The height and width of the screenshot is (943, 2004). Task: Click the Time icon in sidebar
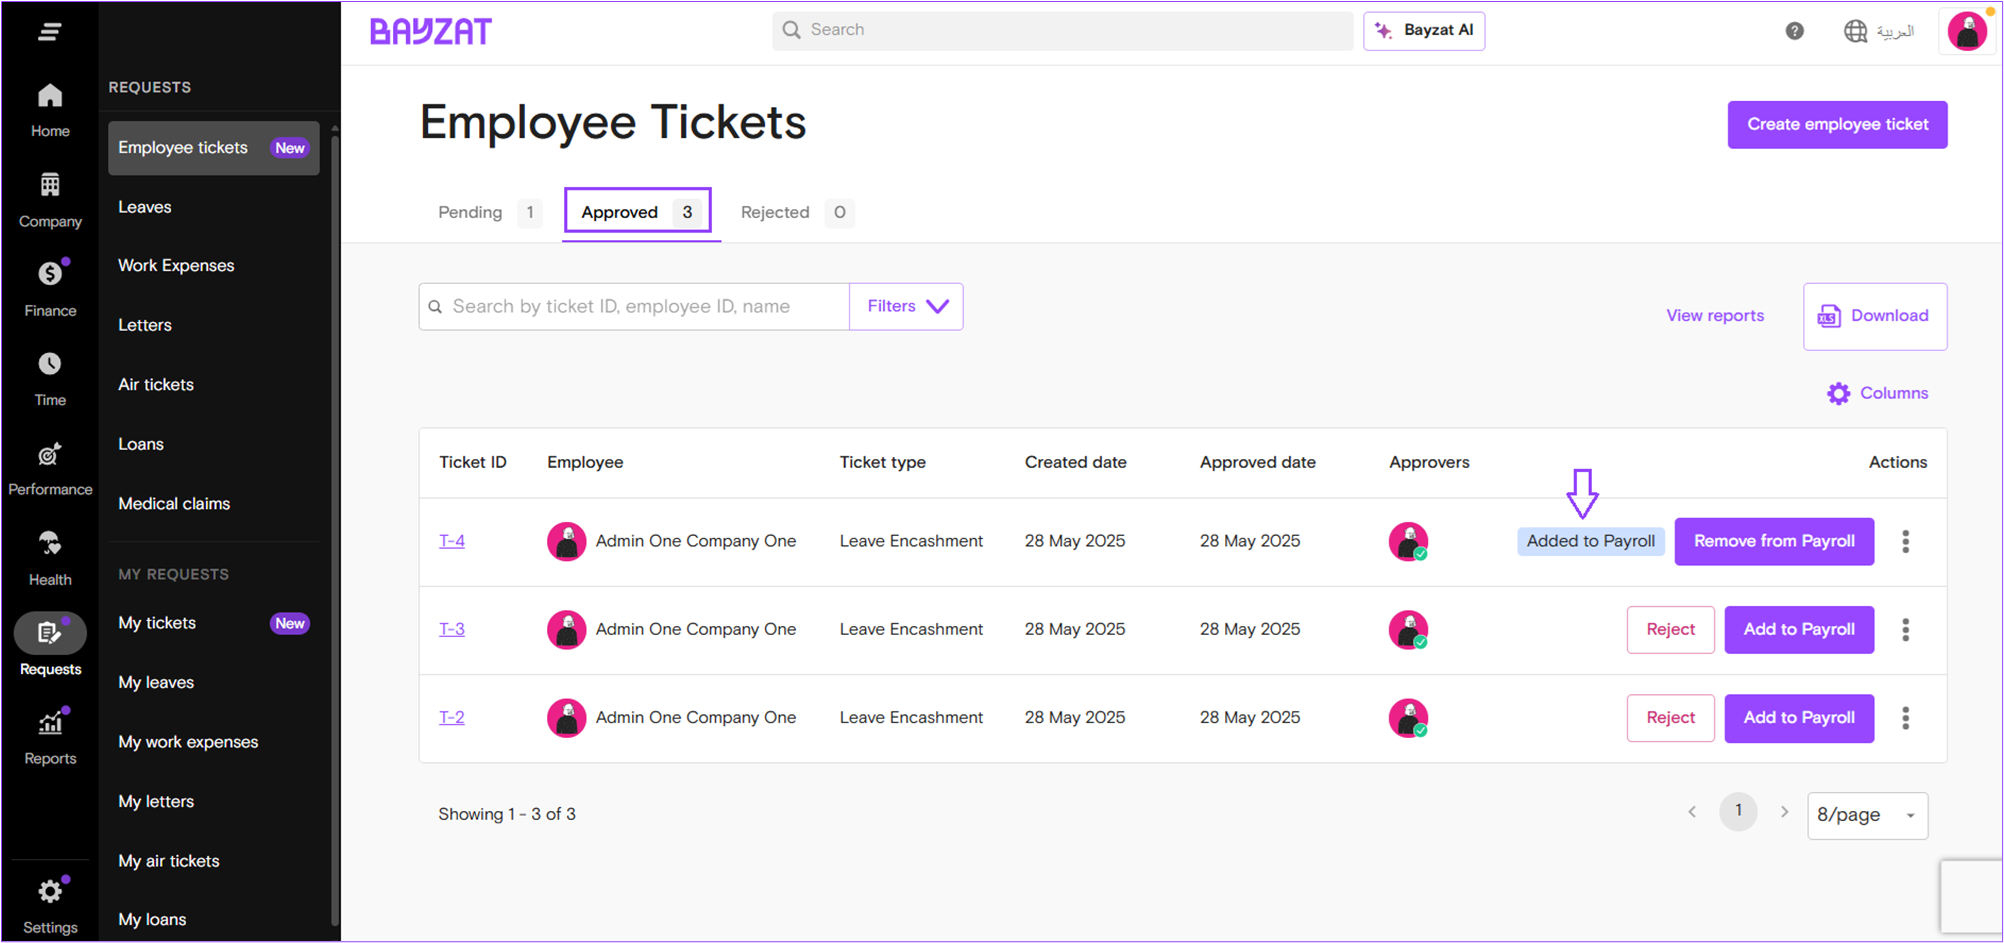49,376
